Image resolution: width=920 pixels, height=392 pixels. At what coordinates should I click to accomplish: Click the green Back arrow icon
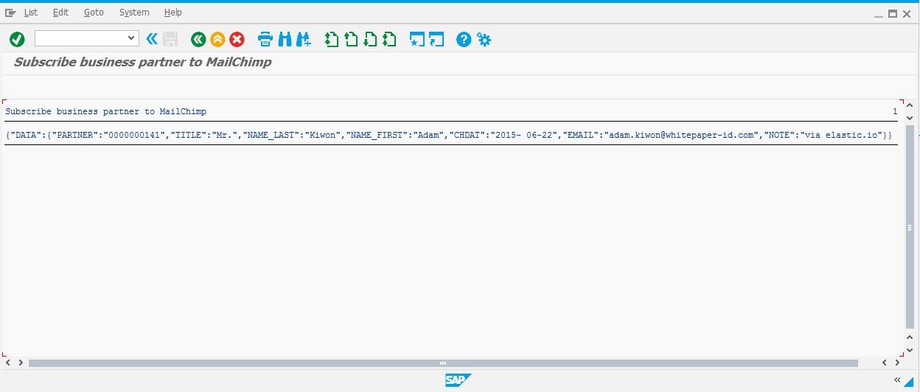pyautogui.click(x=198, y=39)
